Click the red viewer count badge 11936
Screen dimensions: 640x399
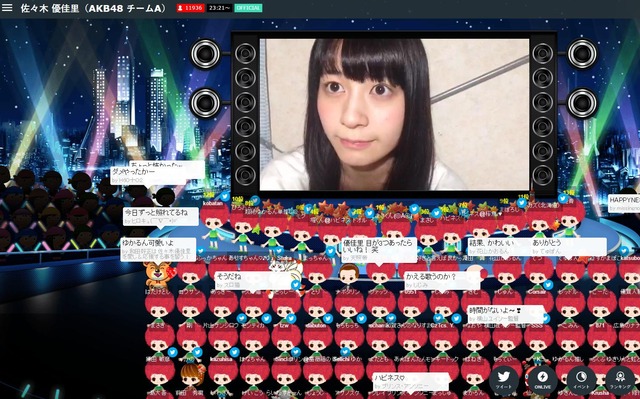point(191,8)
